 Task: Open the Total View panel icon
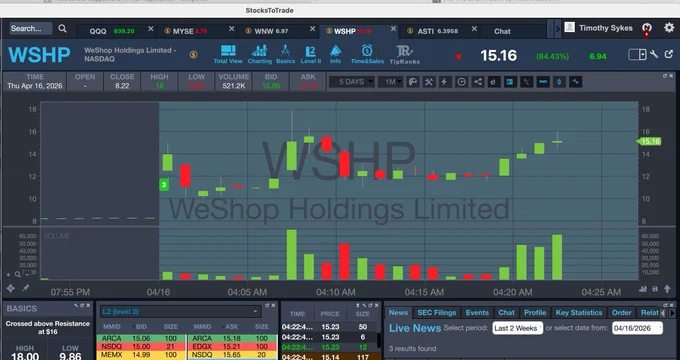228,55
